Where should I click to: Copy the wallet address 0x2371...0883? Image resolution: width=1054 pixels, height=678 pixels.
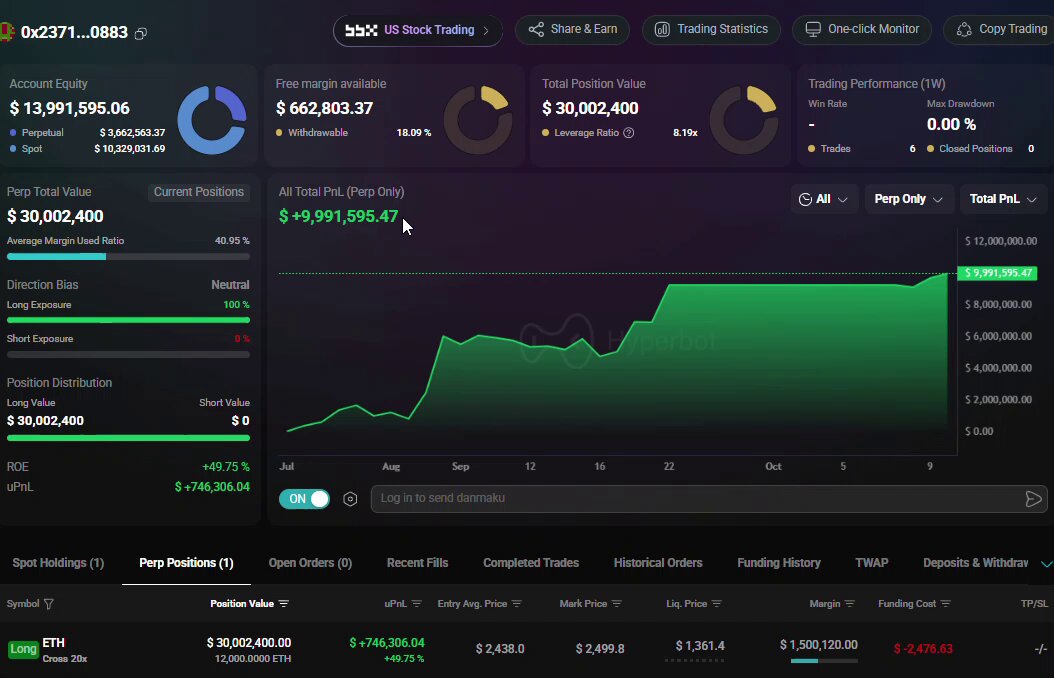pos(140,33)
